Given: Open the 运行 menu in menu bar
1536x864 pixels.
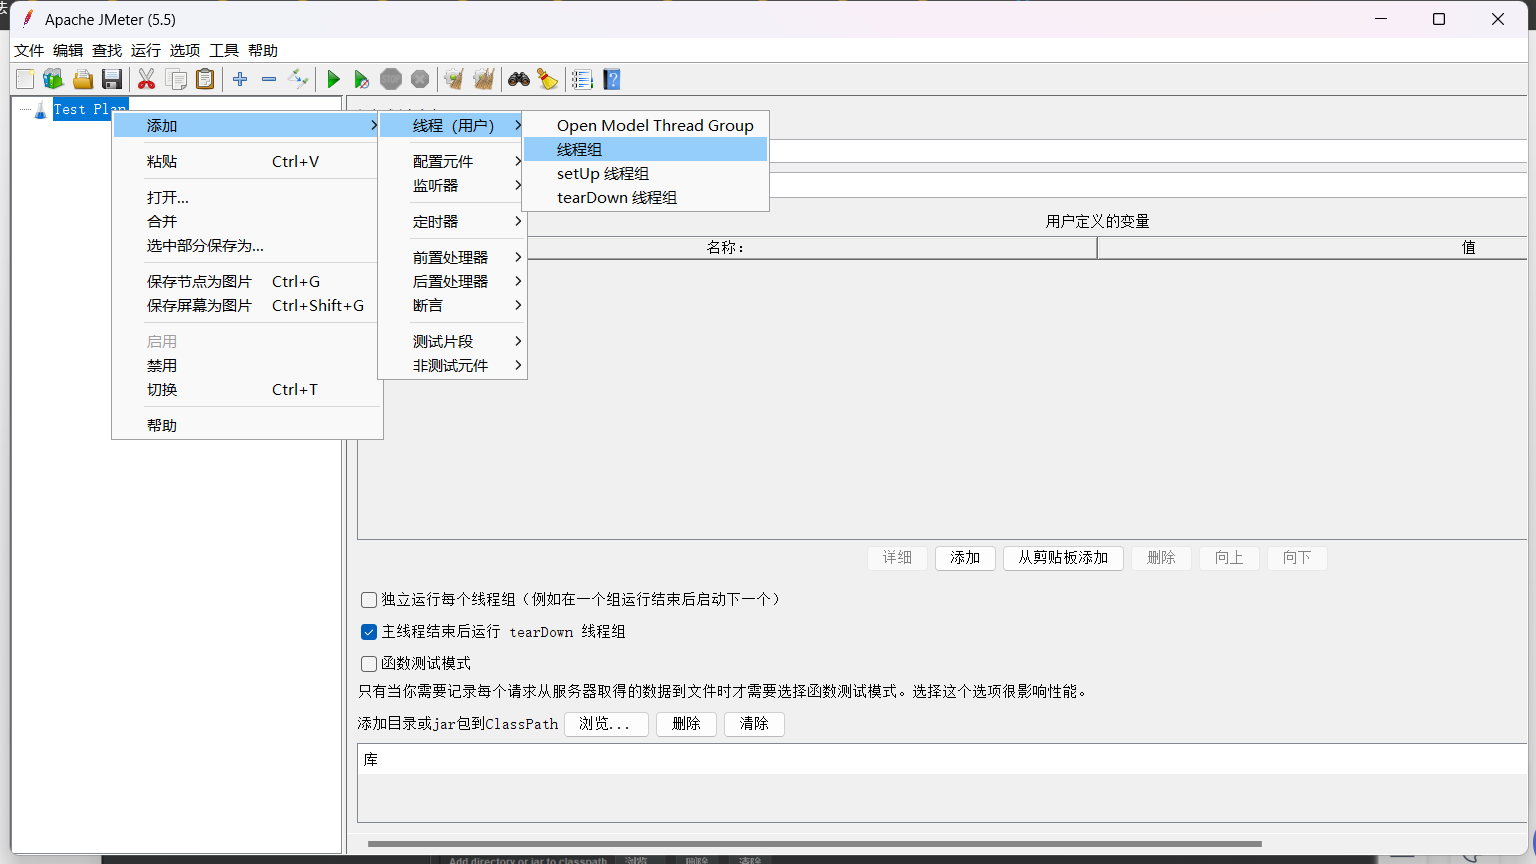Looking at the screenshot, I should coord(146,50).
